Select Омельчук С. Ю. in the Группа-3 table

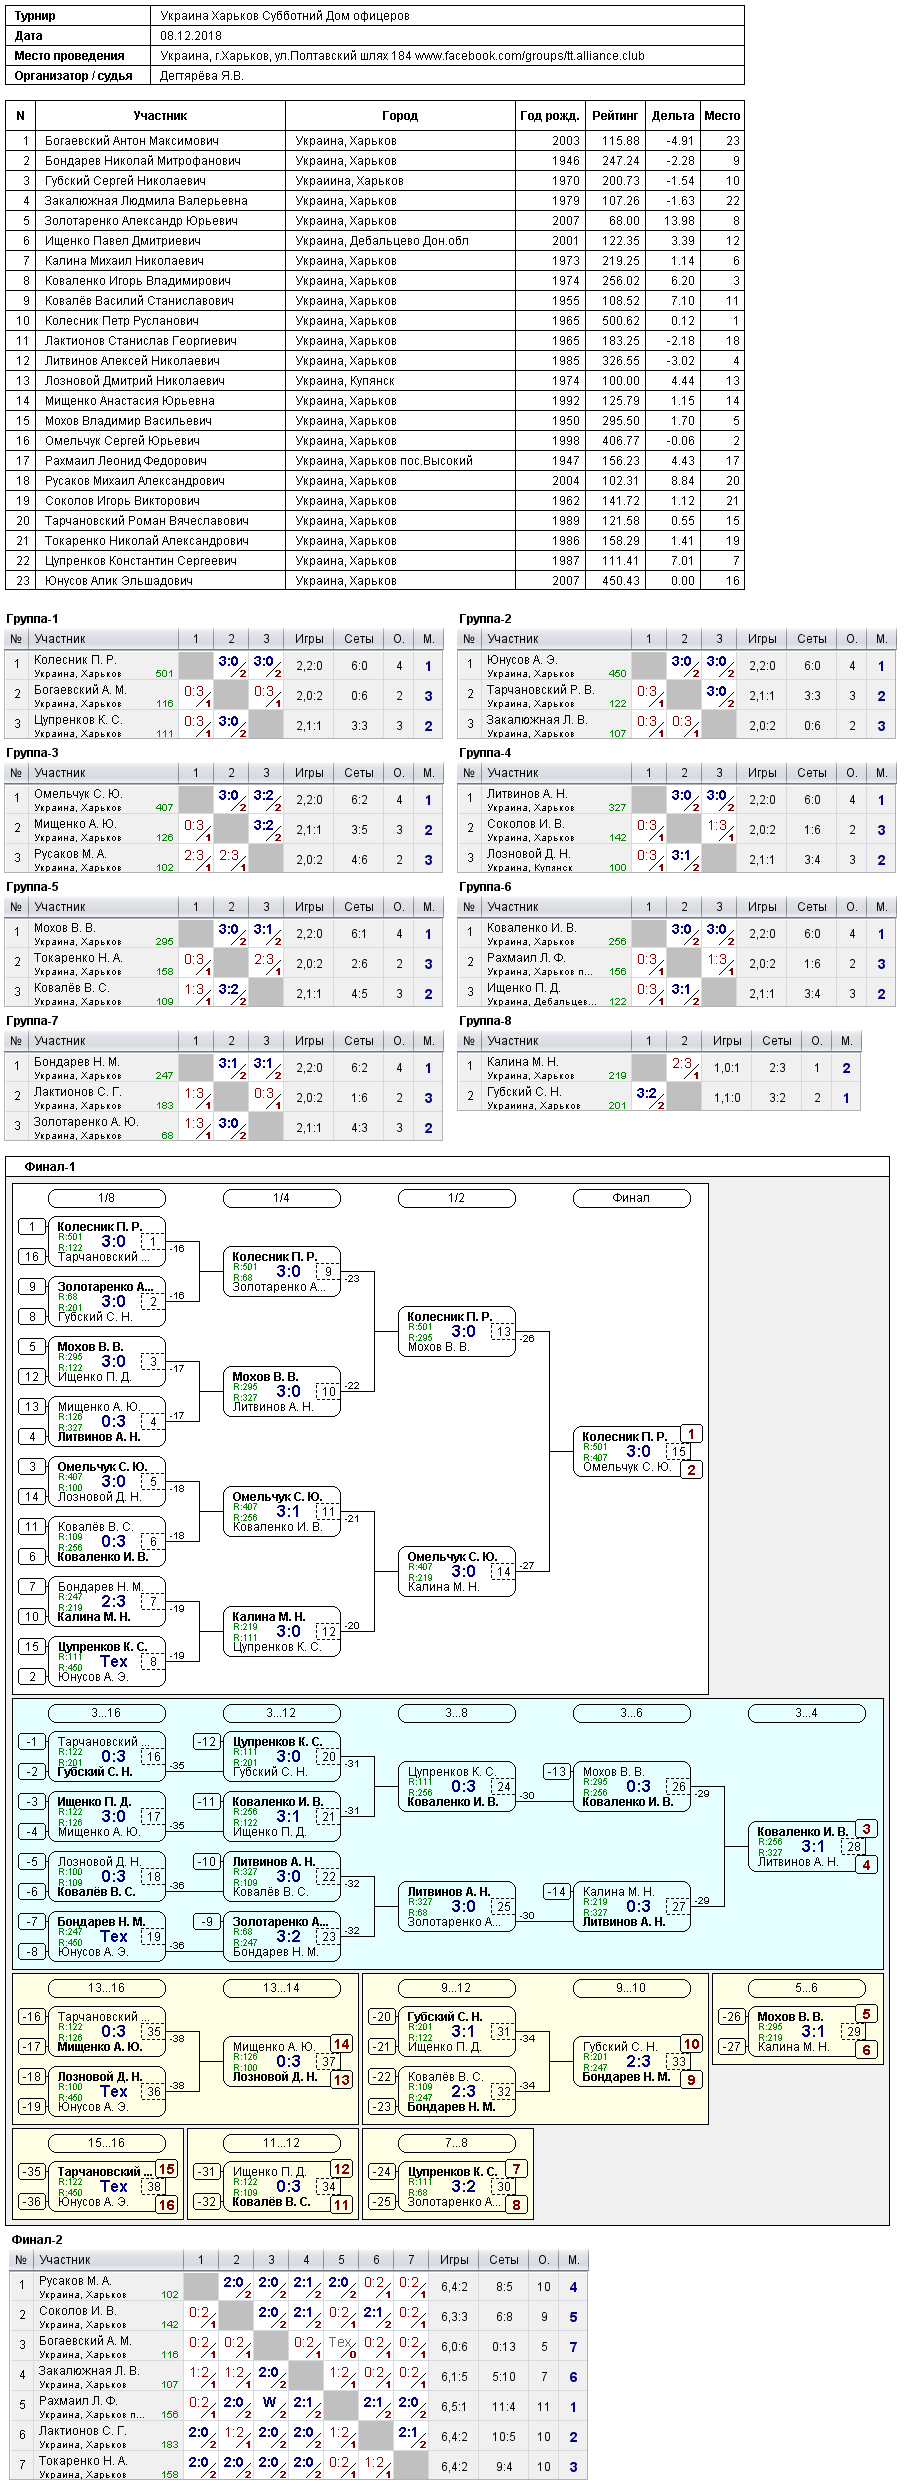pyautogui.click(x=78, y=794)
